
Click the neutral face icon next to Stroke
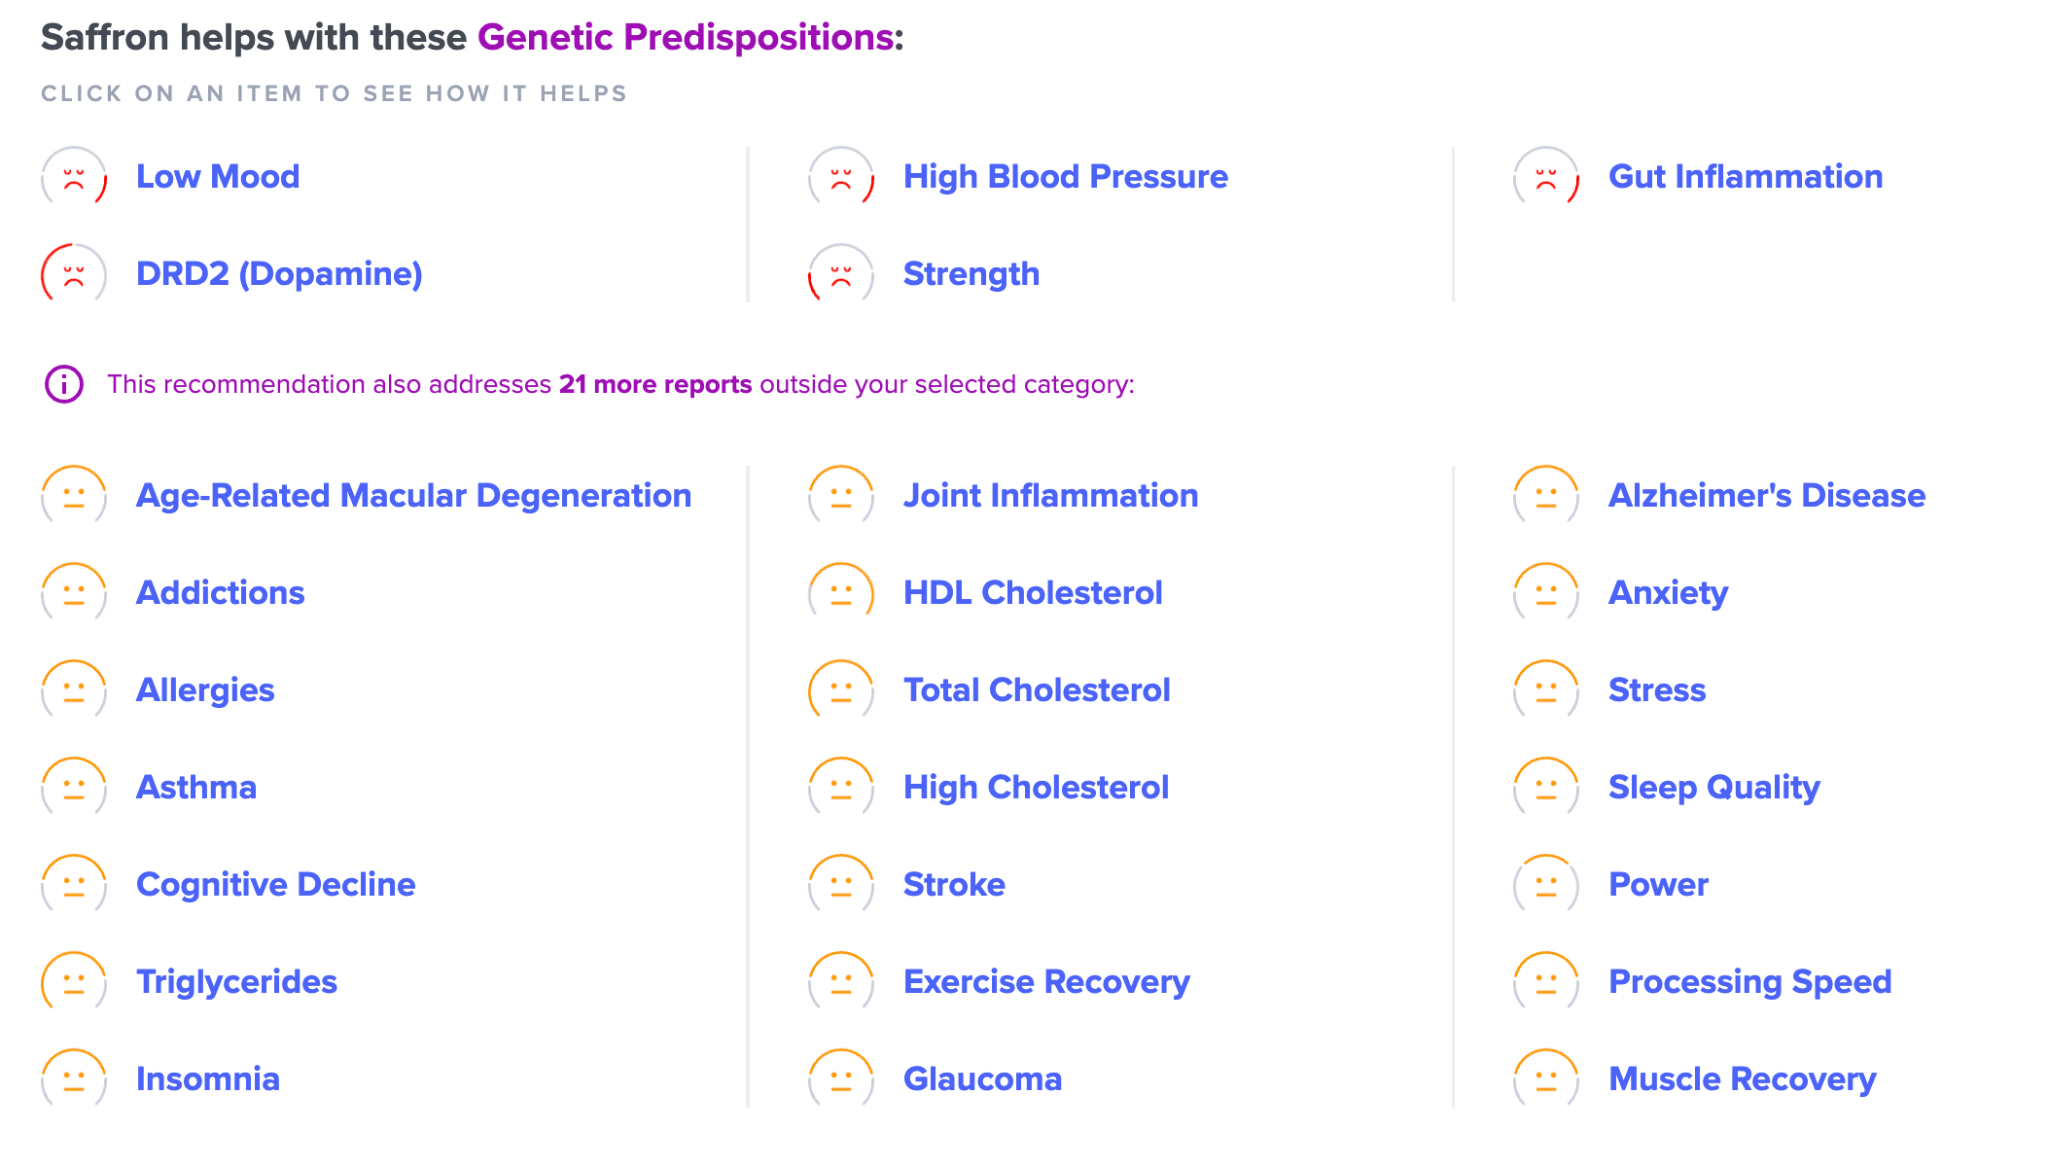coord(841,886)
